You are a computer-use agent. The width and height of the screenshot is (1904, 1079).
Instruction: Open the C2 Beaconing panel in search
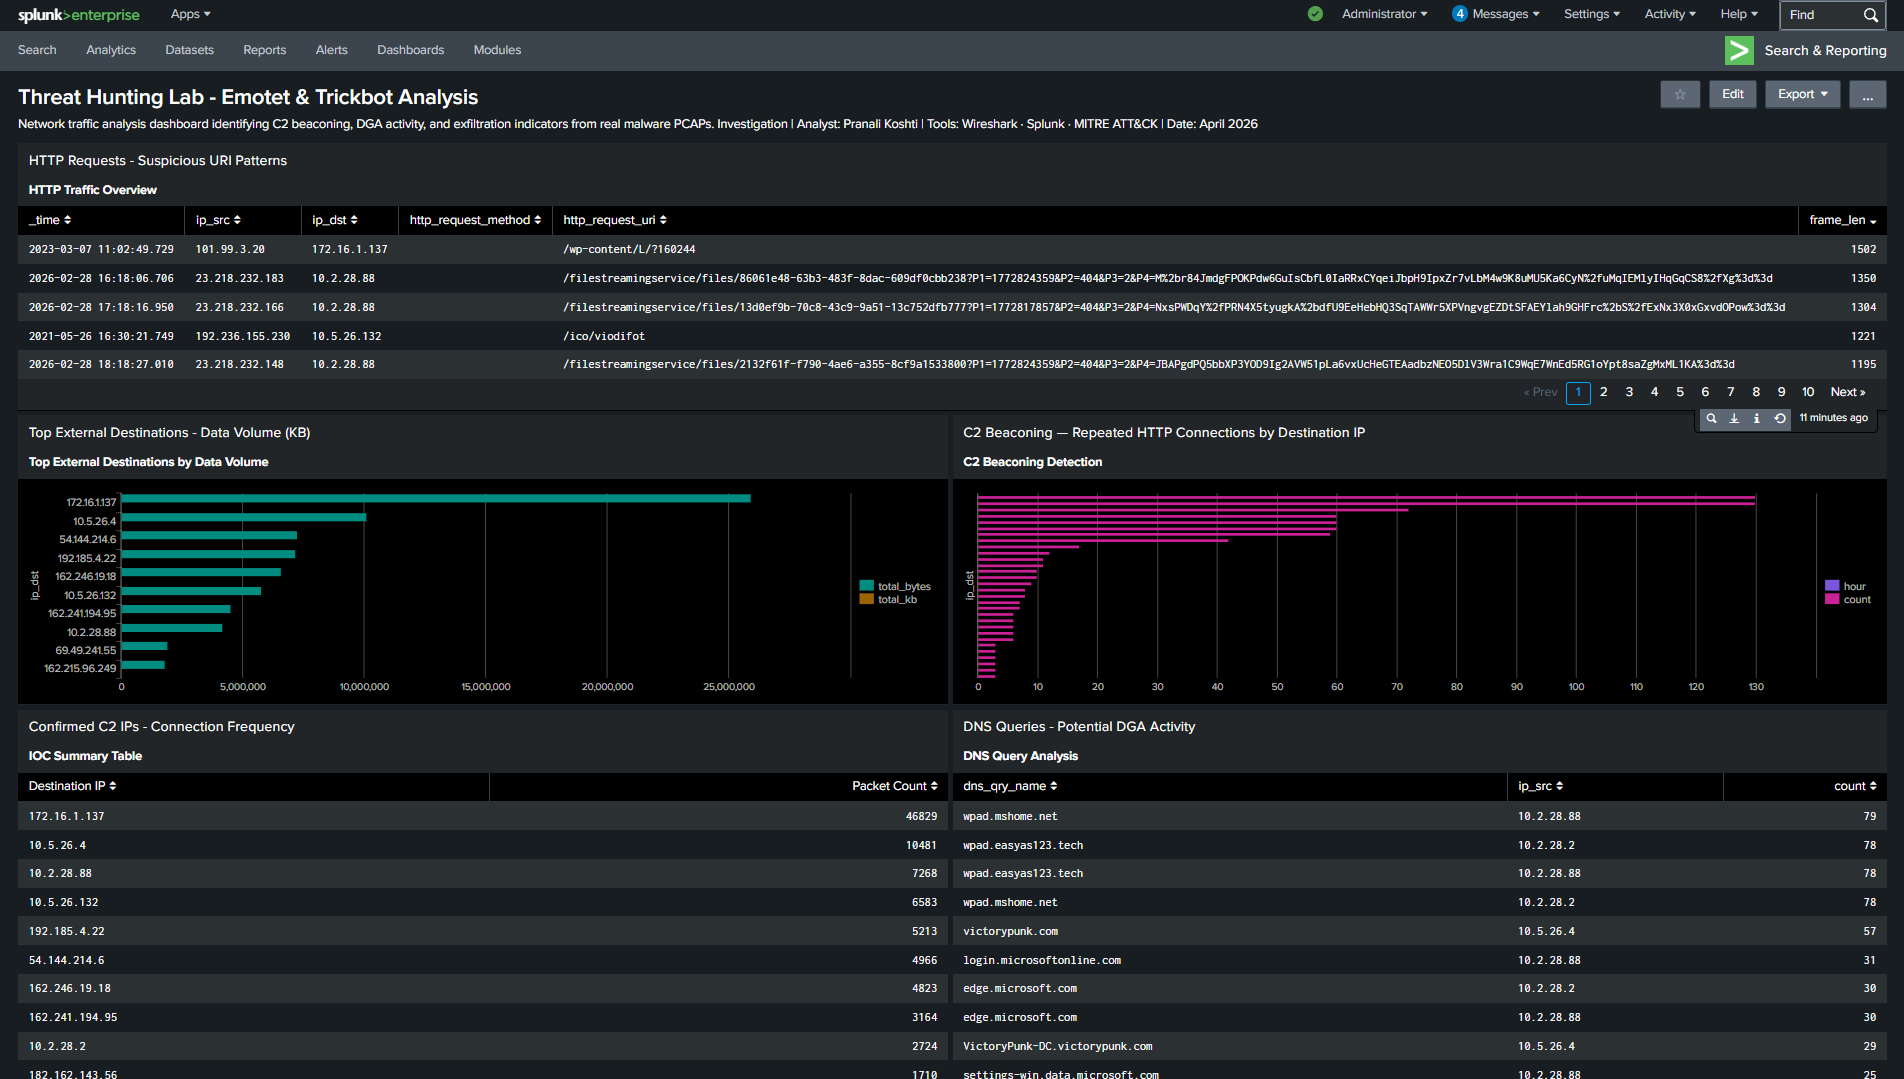pyautogui.click(x=1711, y=418)
